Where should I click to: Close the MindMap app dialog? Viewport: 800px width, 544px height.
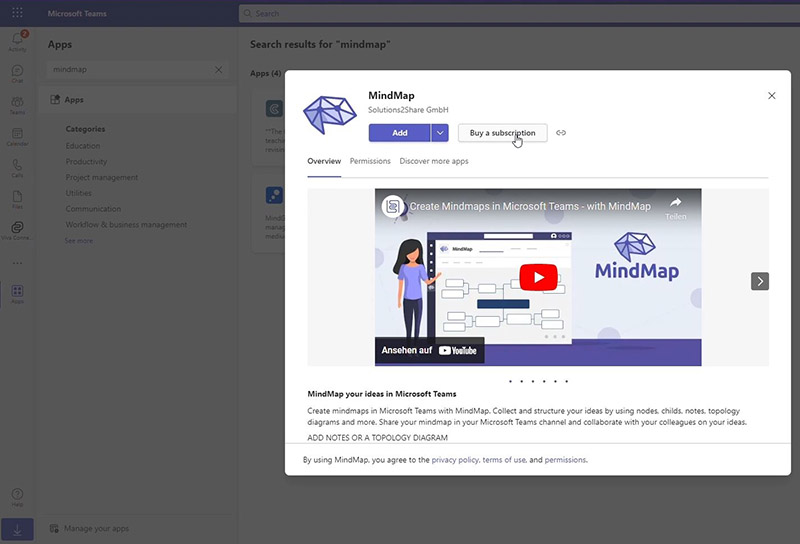[x=771, y=96]
